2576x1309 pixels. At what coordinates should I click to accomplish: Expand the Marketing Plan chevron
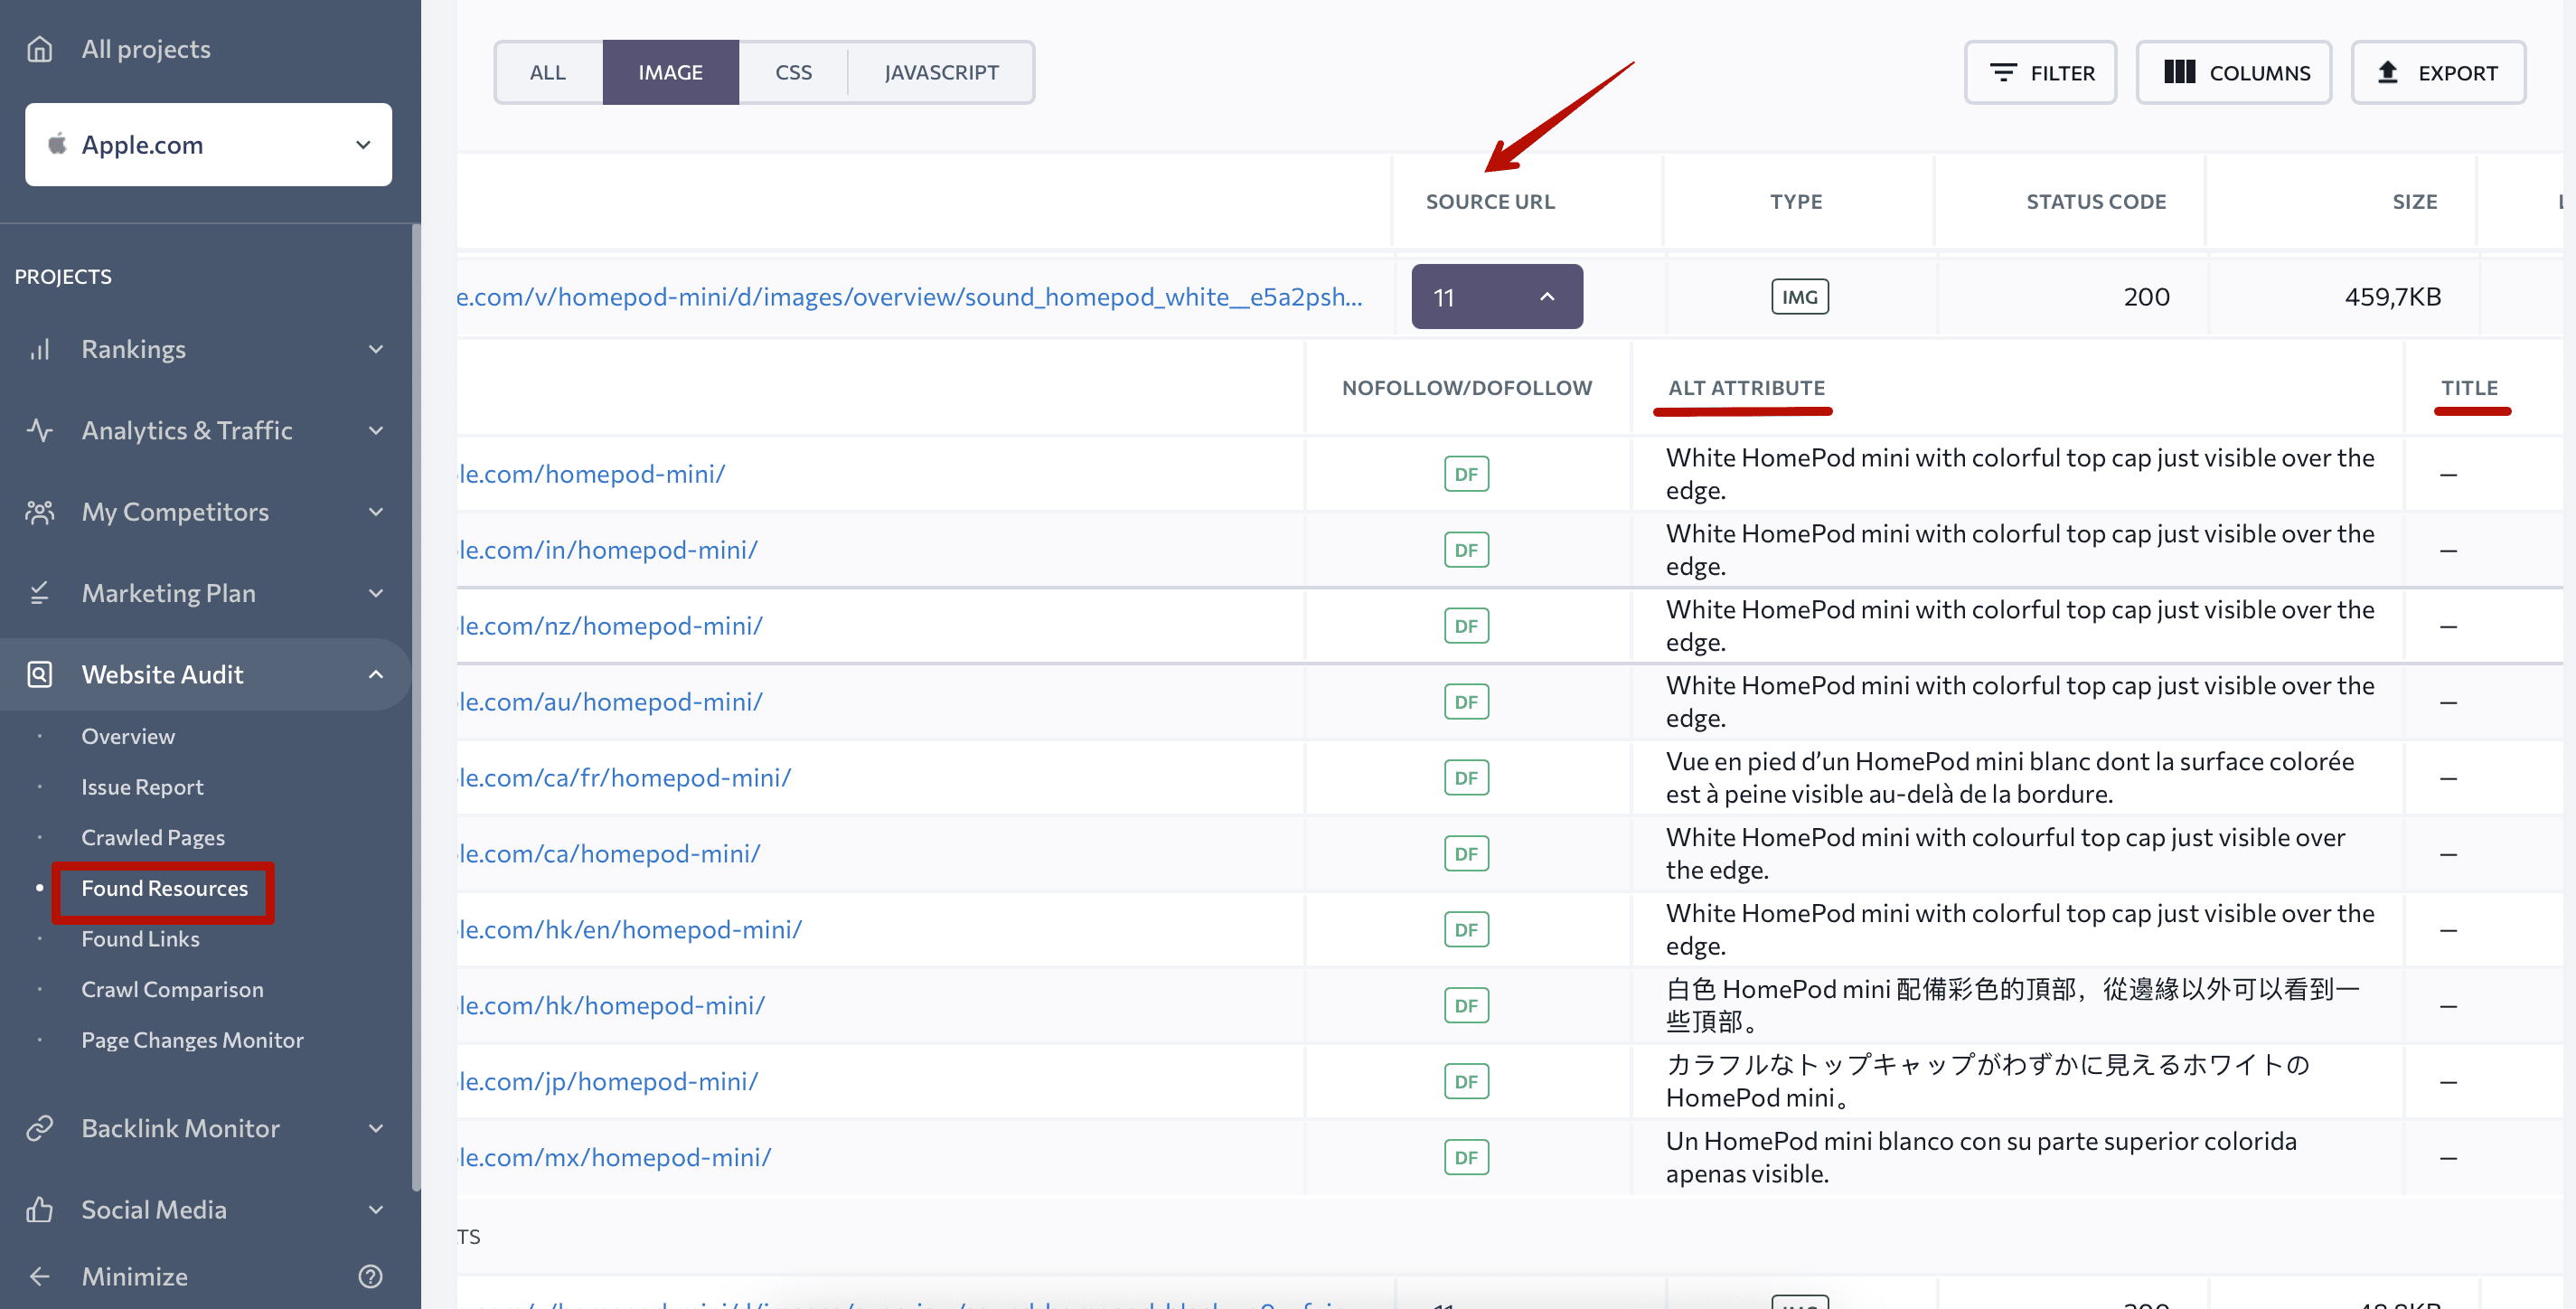point(376,593)
